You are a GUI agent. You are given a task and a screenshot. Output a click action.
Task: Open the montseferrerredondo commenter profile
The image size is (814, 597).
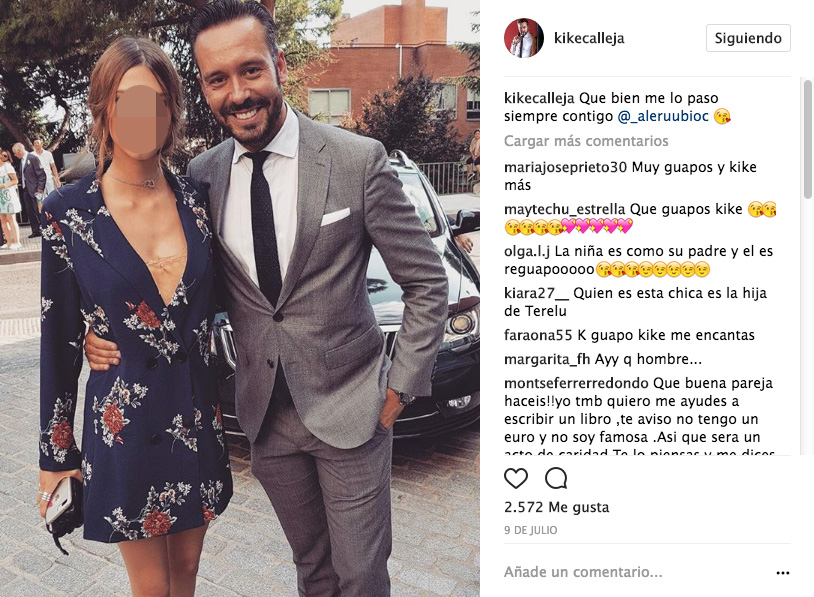coord(576,383)
